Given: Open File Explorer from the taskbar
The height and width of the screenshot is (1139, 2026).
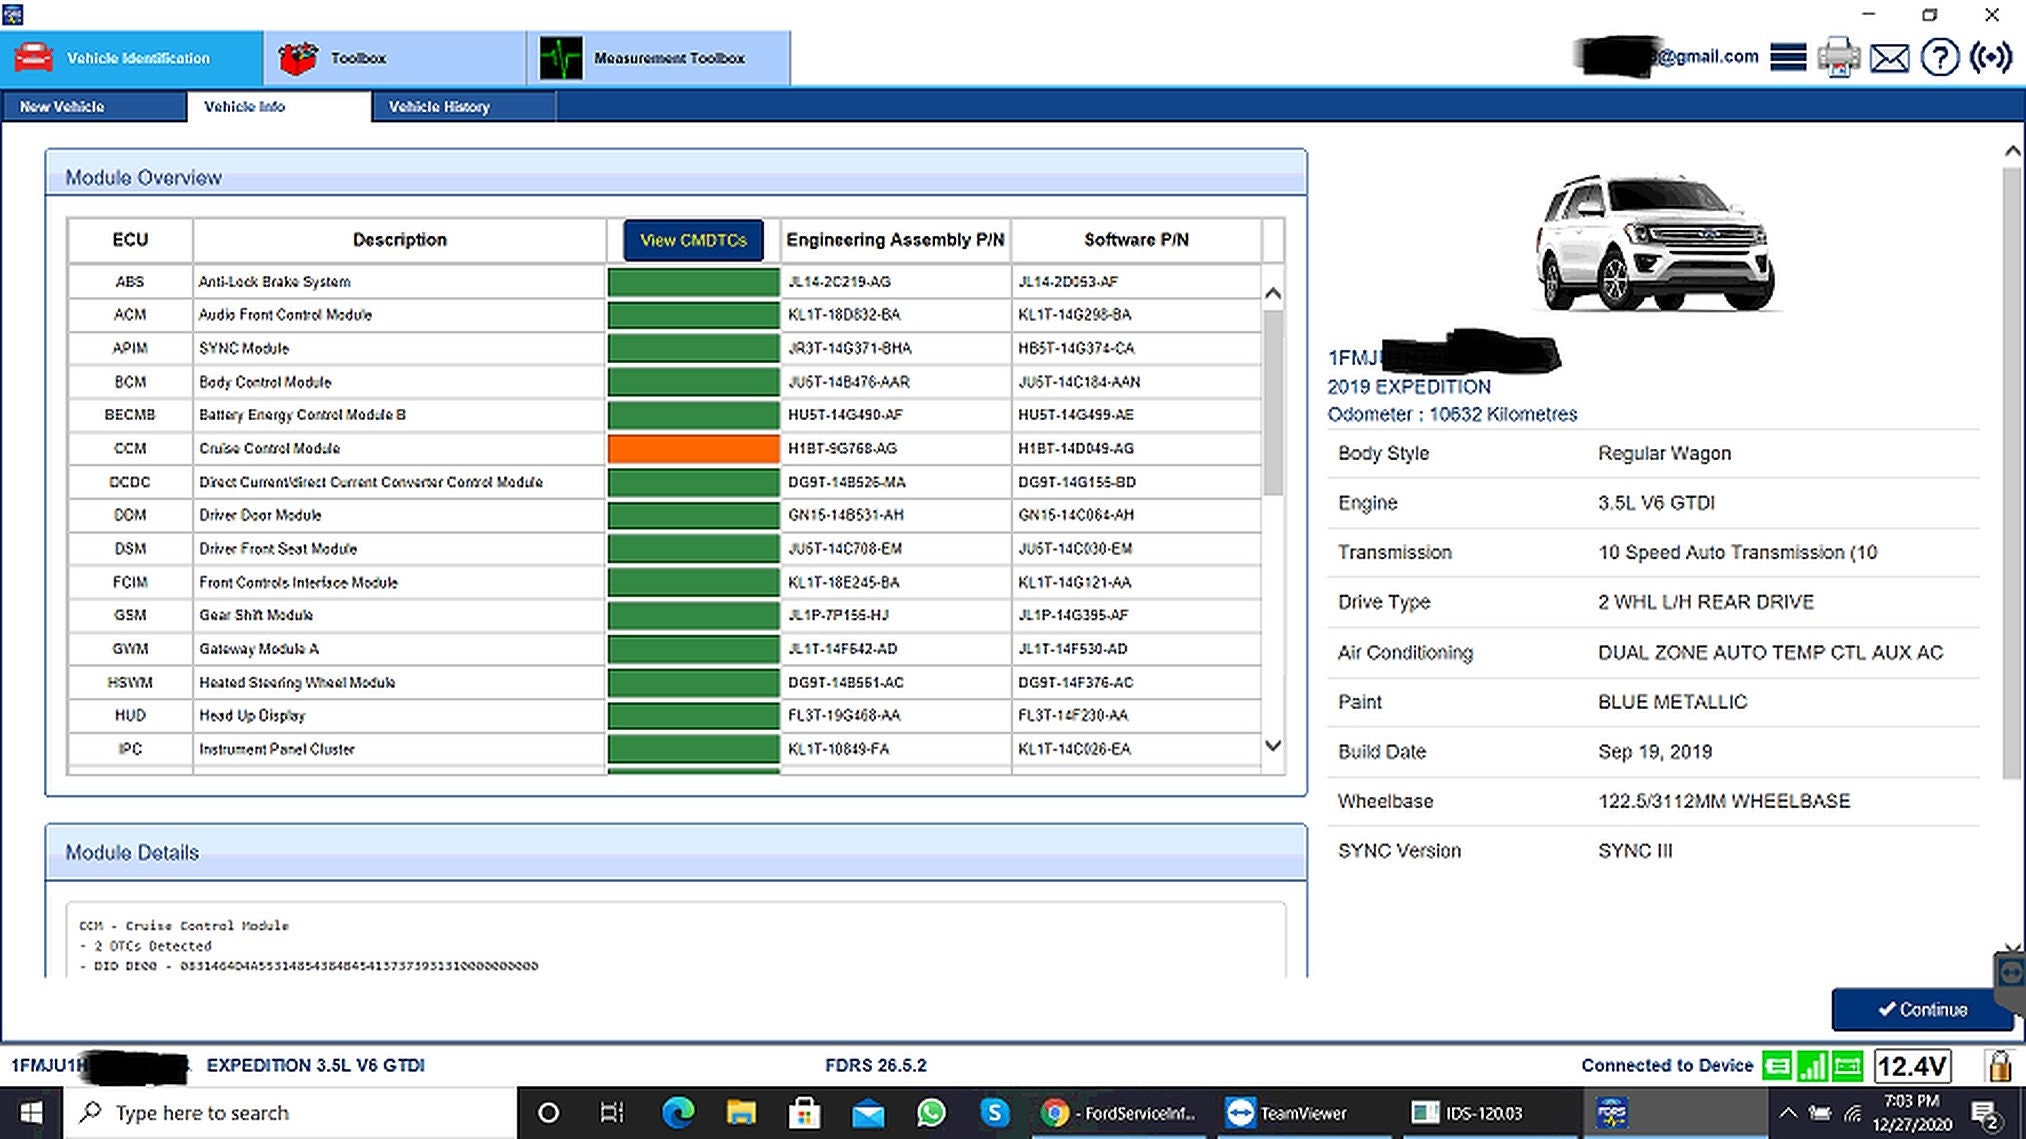Looking at the screenshot, I should (741, 1113).
